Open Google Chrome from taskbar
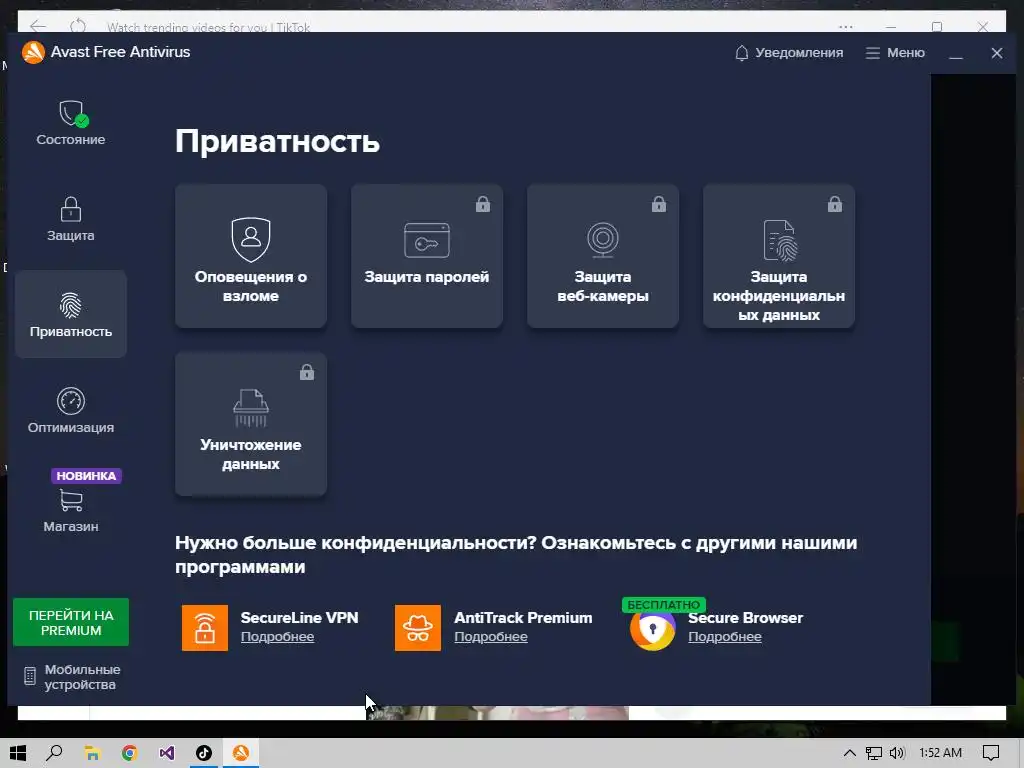 coord(129,753)
